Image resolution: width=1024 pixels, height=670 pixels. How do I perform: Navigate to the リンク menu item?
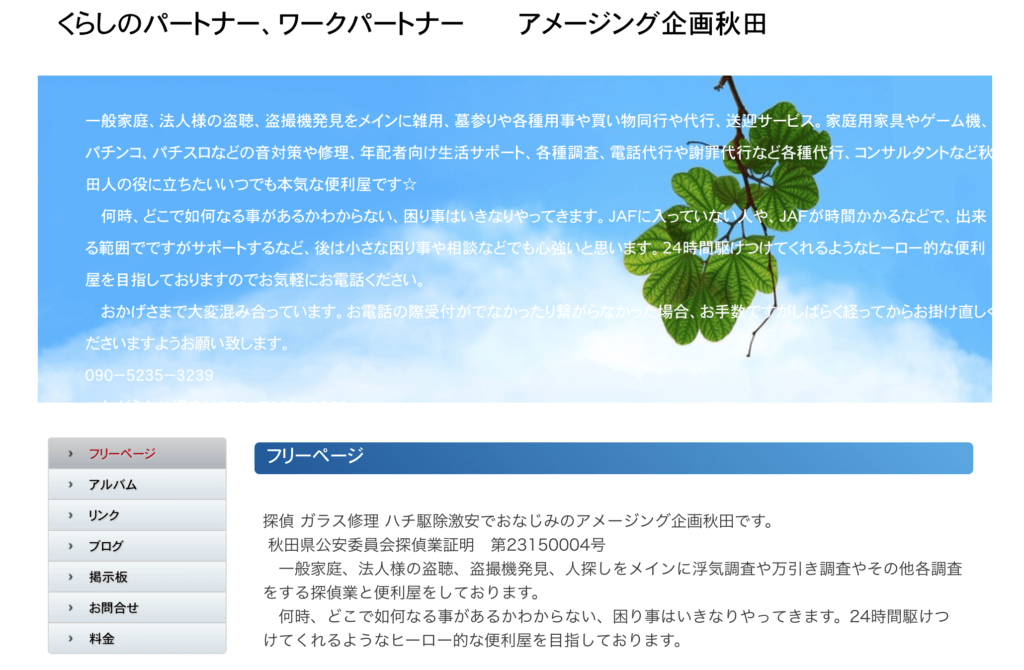107,515
